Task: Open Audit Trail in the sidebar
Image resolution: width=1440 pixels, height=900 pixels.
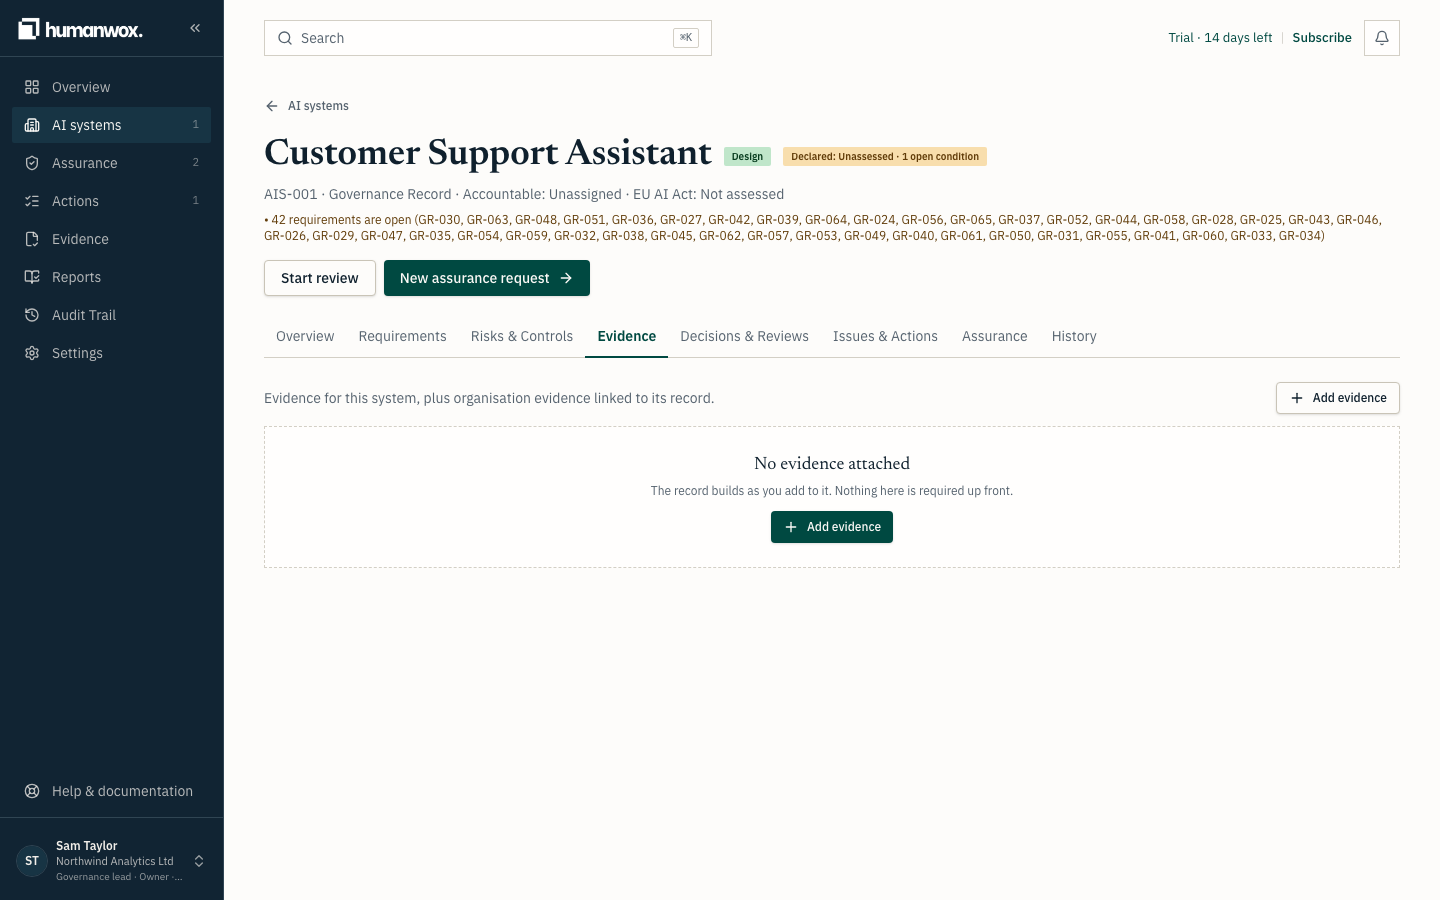Action: pos(112,315)
